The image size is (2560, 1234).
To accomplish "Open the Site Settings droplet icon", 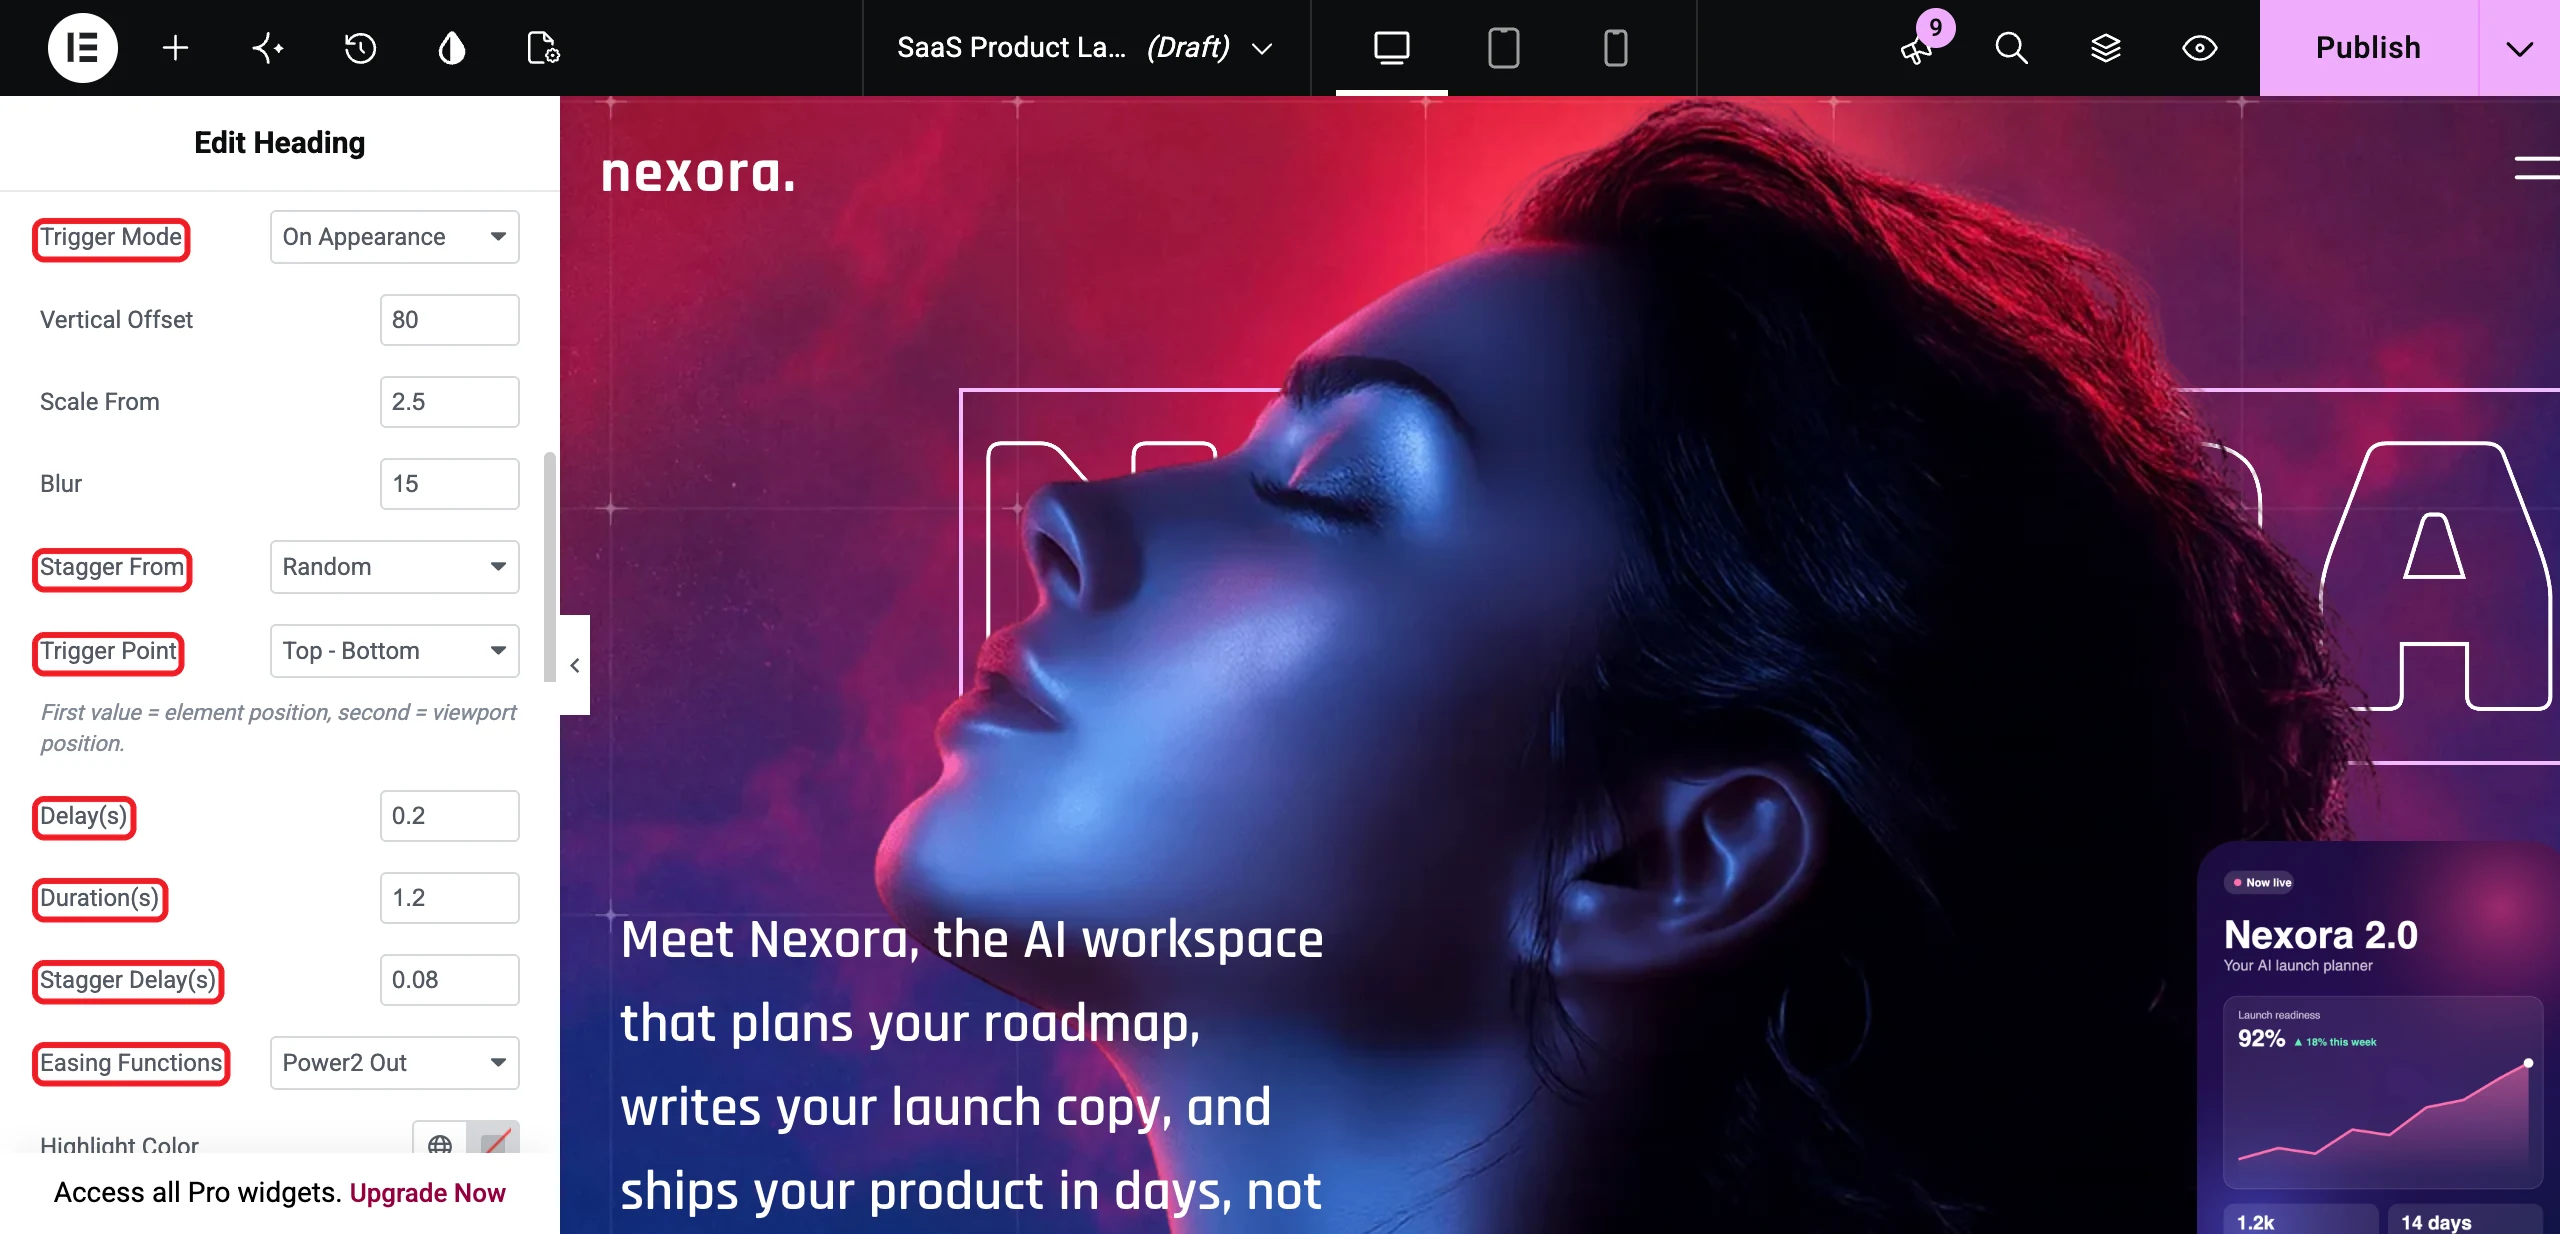I will pyautogui.click(x=452, y=48).
